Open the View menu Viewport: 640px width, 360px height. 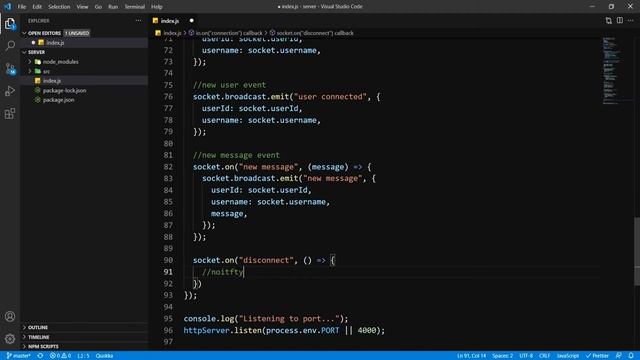(82, 7)
